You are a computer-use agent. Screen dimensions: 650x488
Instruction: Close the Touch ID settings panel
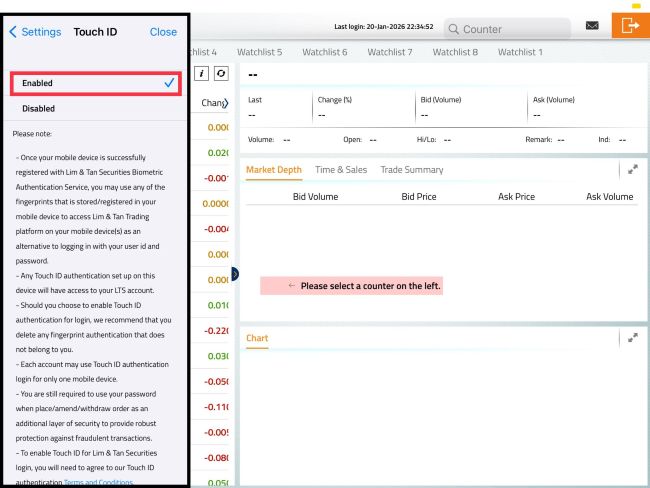[x=163, y=32]
